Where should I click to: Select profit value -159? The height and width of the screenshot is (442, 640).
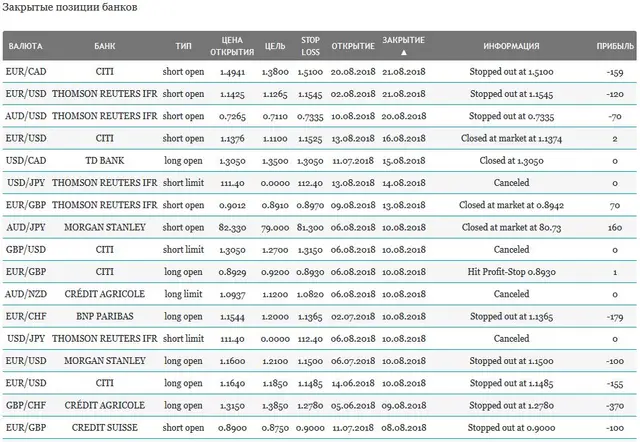coord(615,72)
